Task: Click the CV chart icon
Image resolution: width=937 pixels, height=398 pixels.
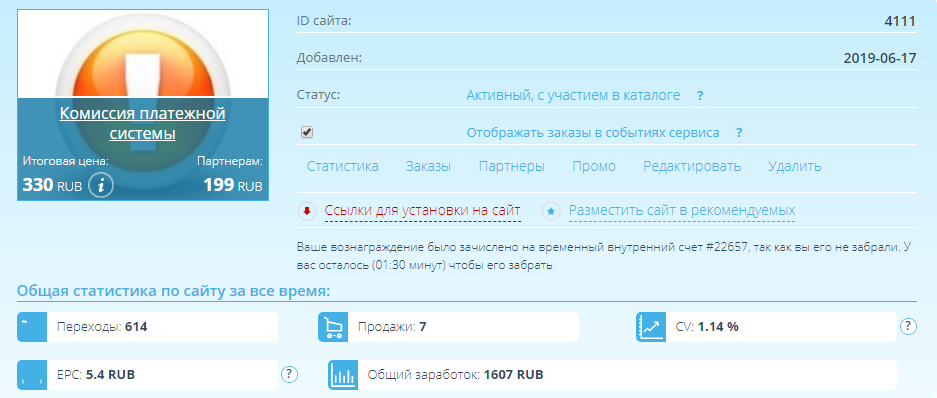Action: (651, 327)
